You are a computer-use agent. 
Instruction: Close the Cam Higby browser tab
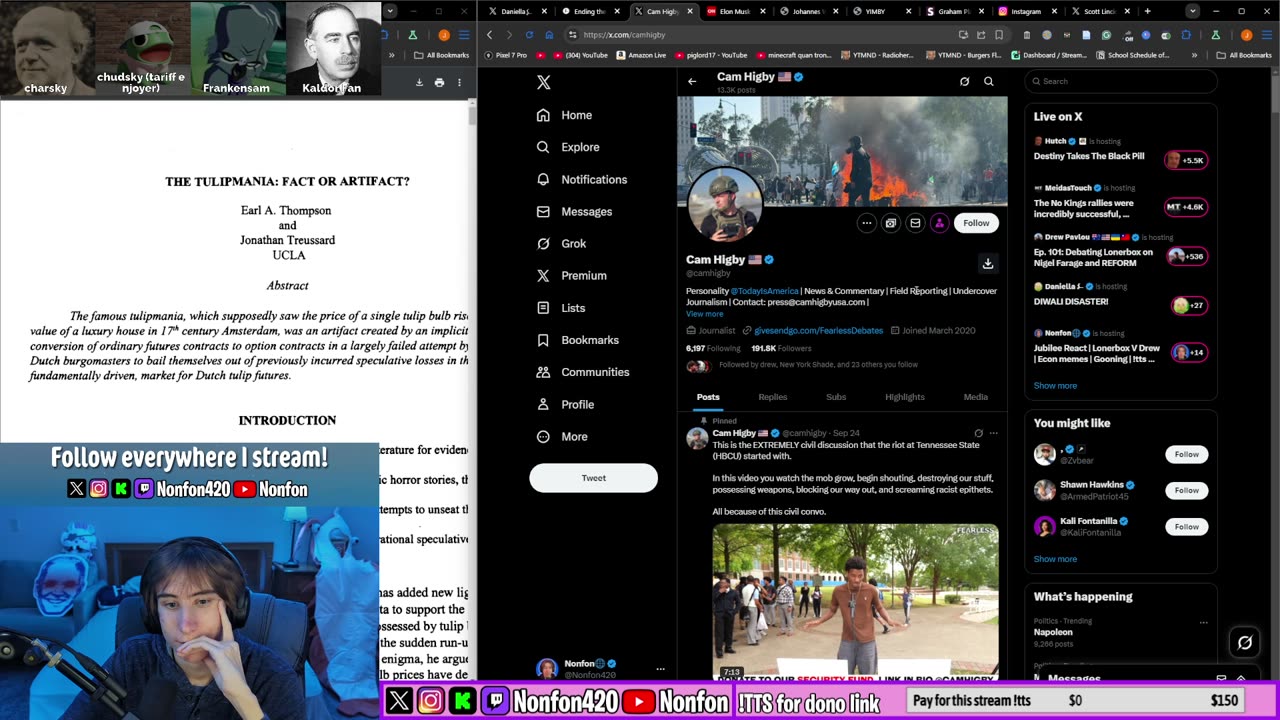[x=689, y=11]
